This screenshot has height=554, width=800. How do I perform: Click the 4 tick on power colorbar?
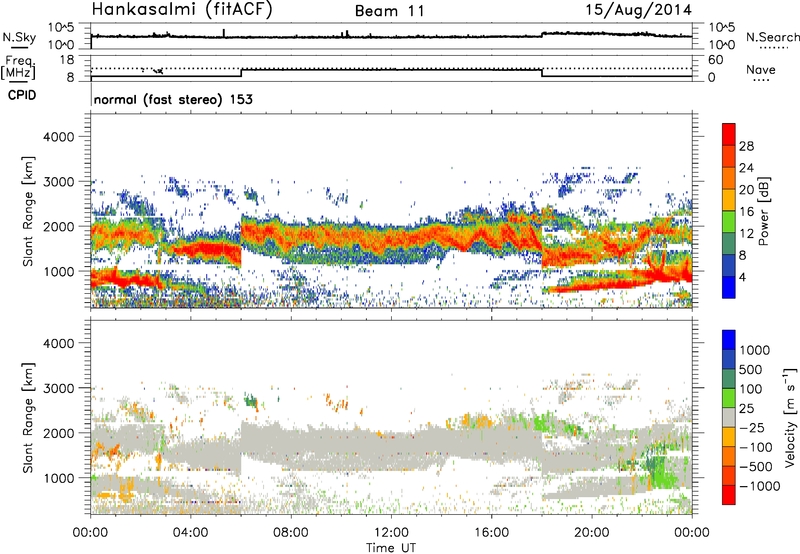pyautogui.click(x=742, y=277)
